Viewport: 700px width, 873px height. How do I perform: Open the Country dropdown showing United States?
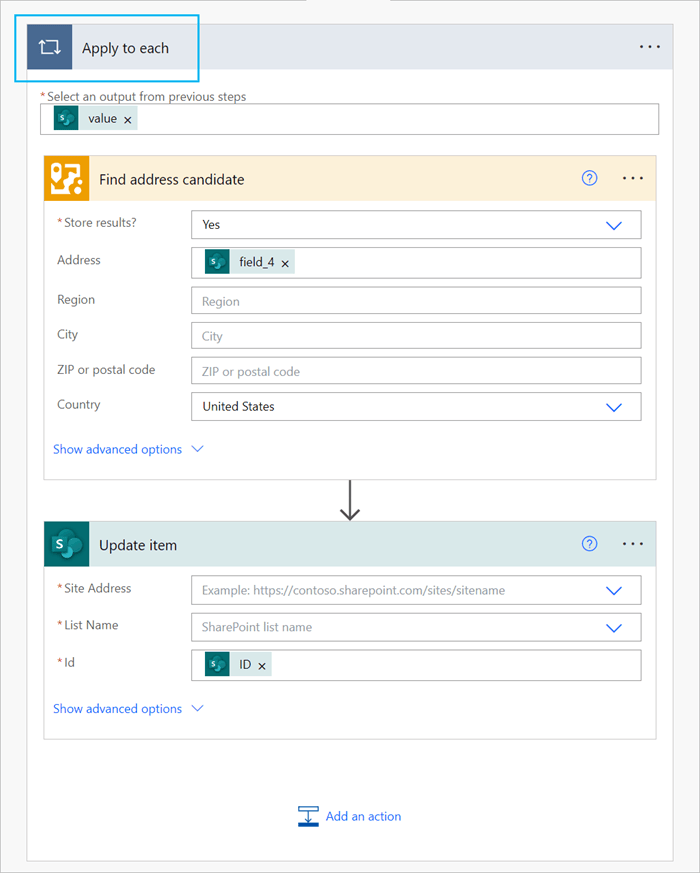(x=614, y=407)
